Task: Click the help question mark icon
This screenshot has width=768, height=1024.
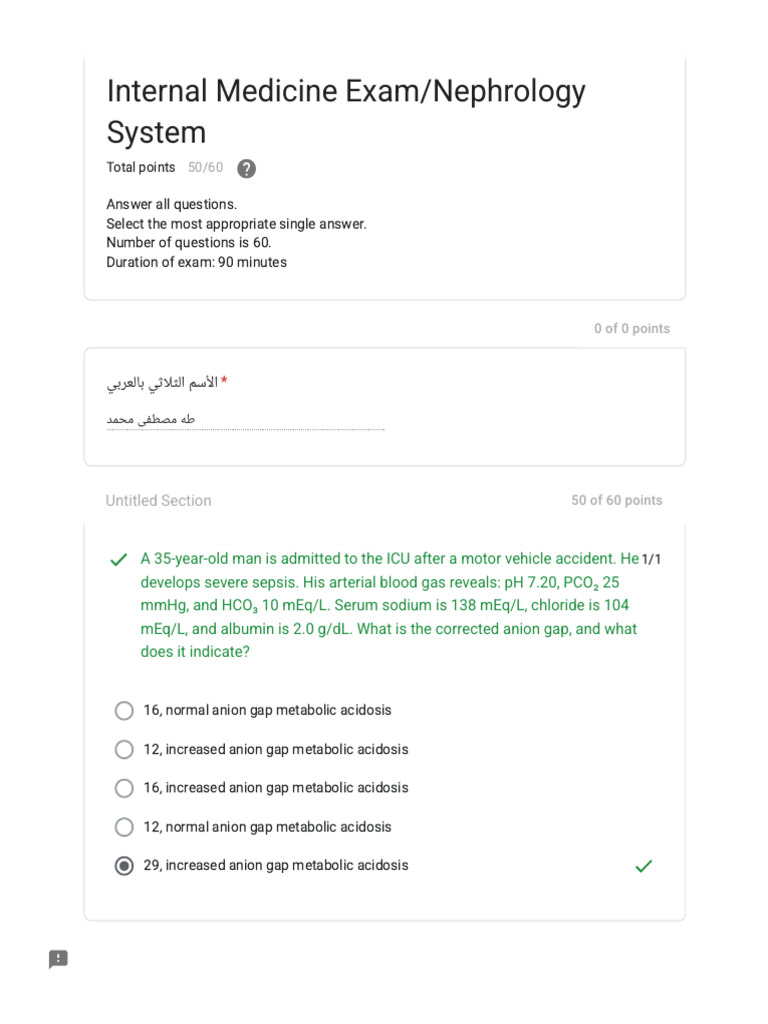Action: (x=246, y=168)
